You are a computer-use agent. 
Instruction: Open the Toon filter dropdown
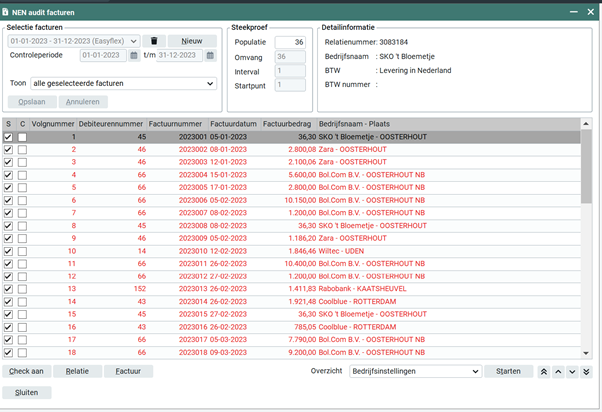pyautogui.click(x=209, y=83)
